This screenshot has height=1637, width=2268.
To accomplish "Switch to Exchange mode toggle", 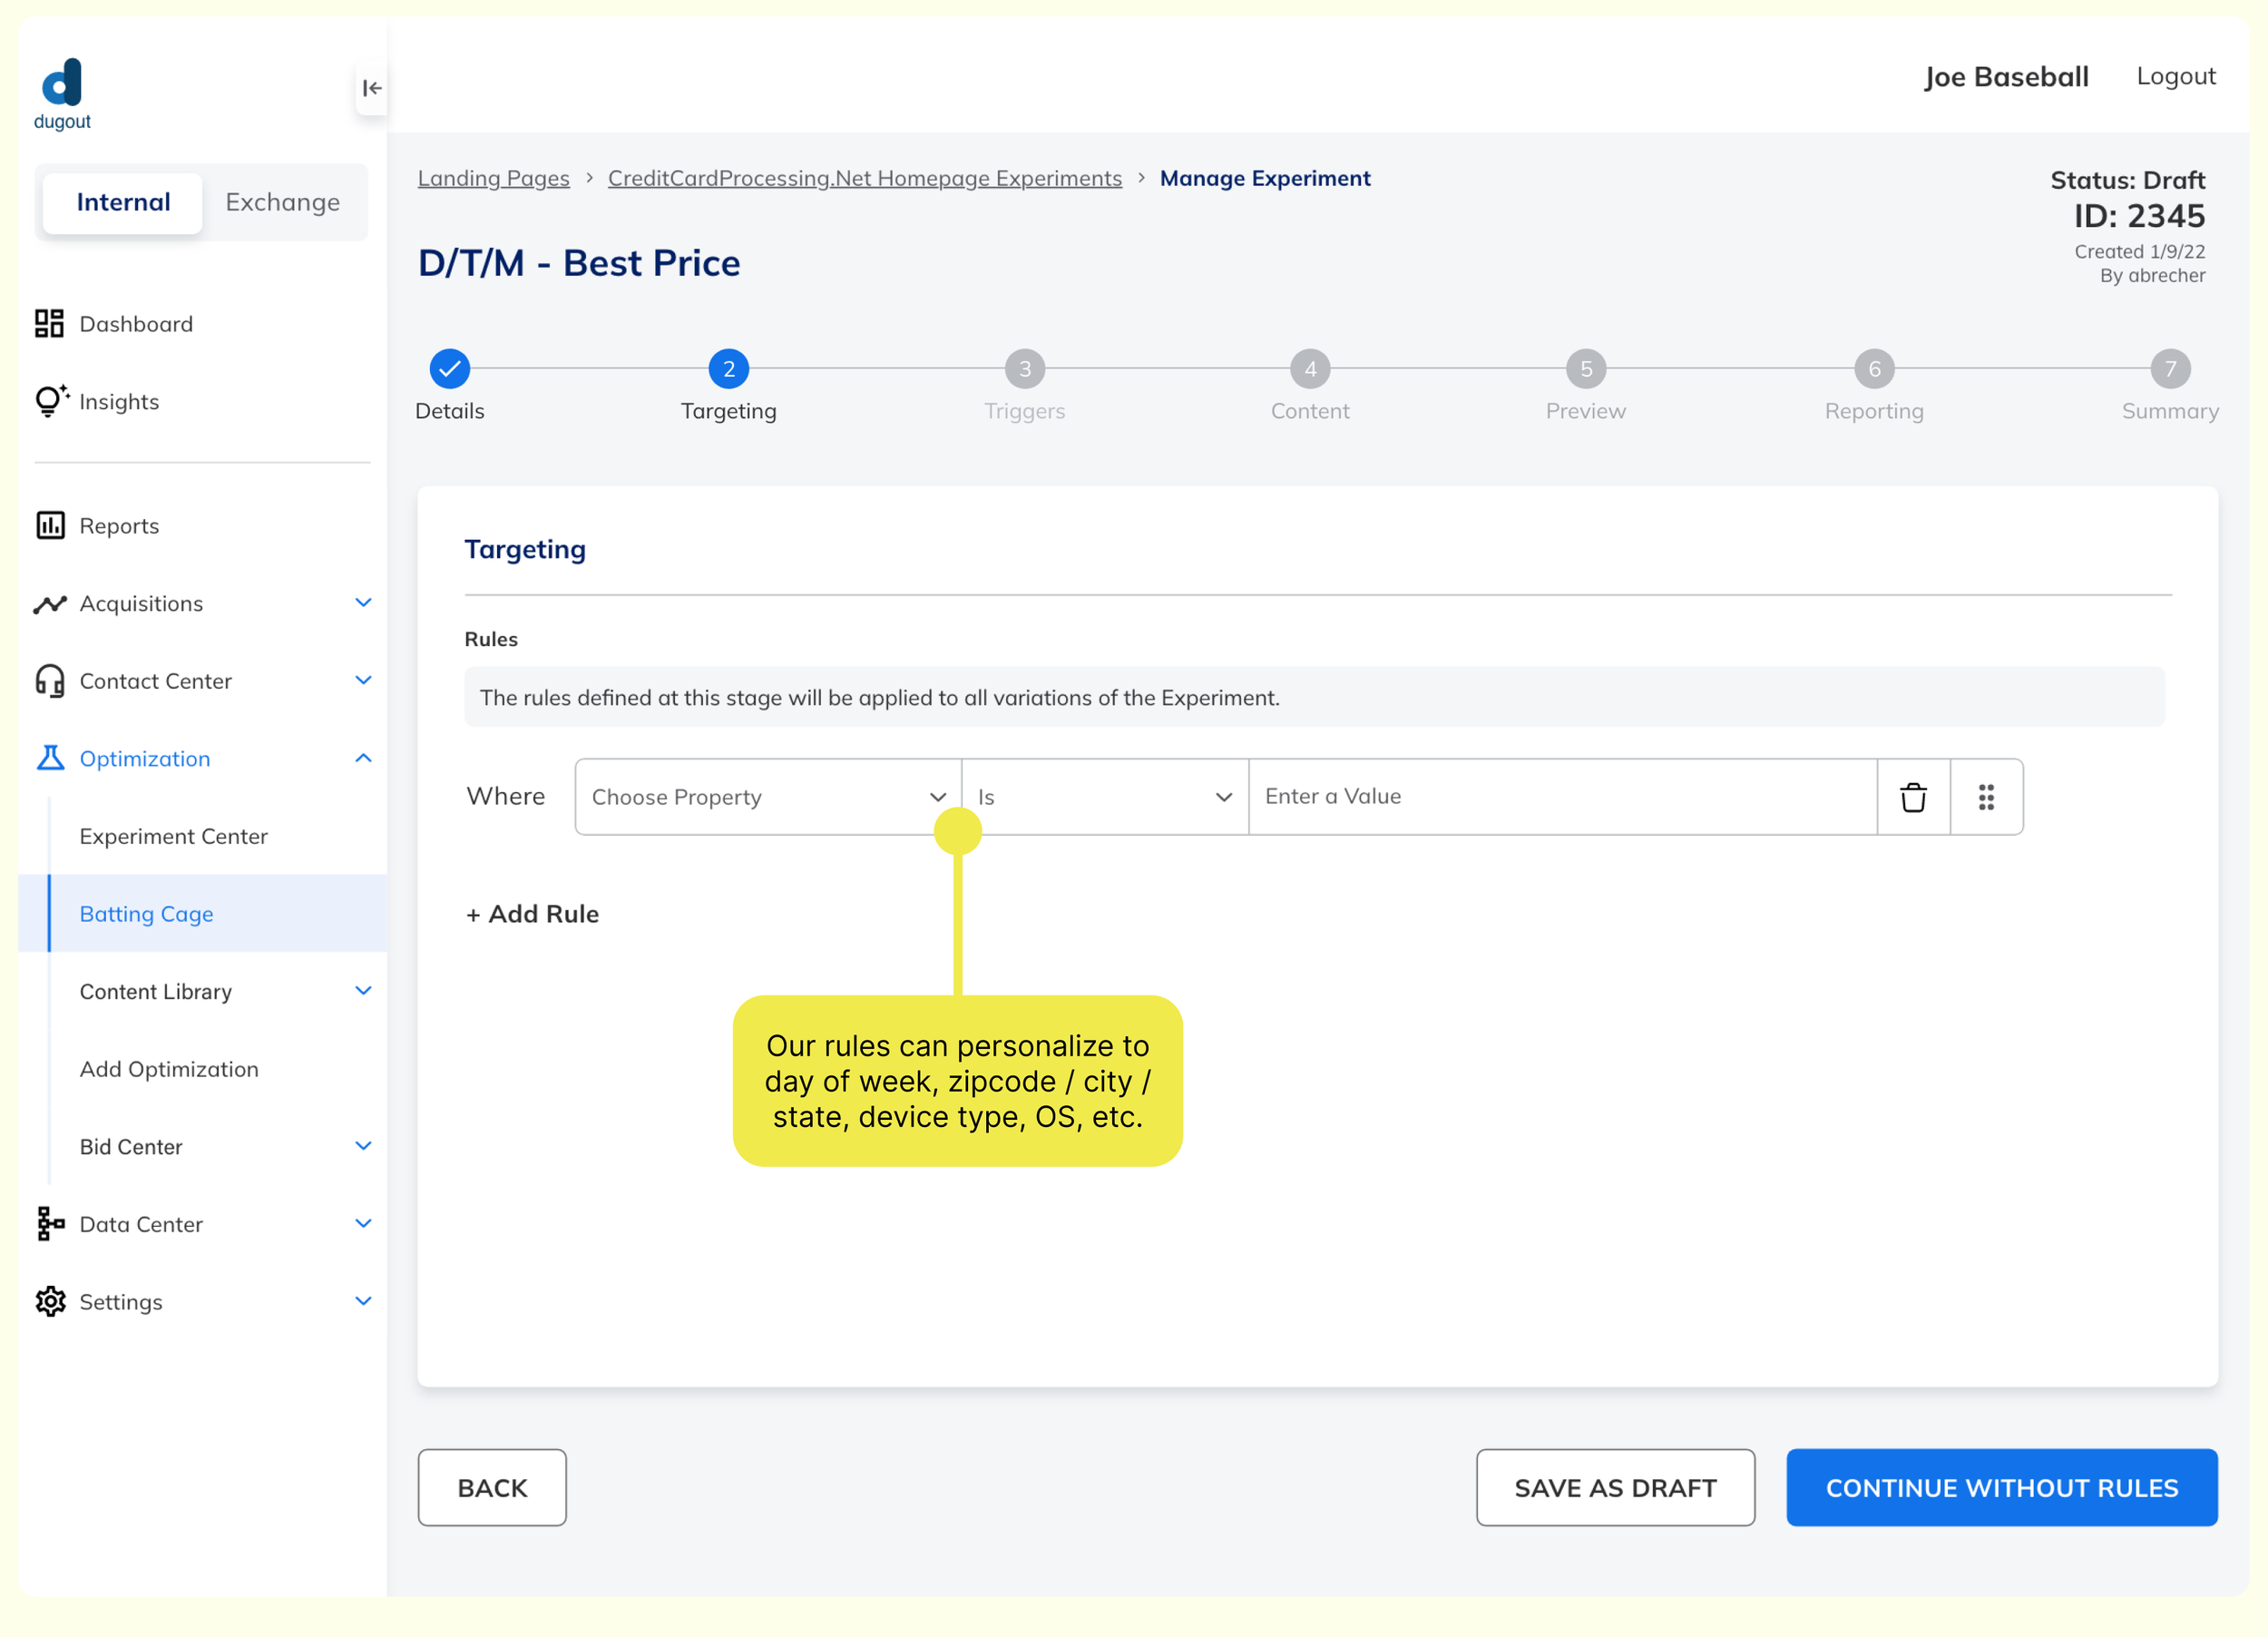I will point(282,202).
